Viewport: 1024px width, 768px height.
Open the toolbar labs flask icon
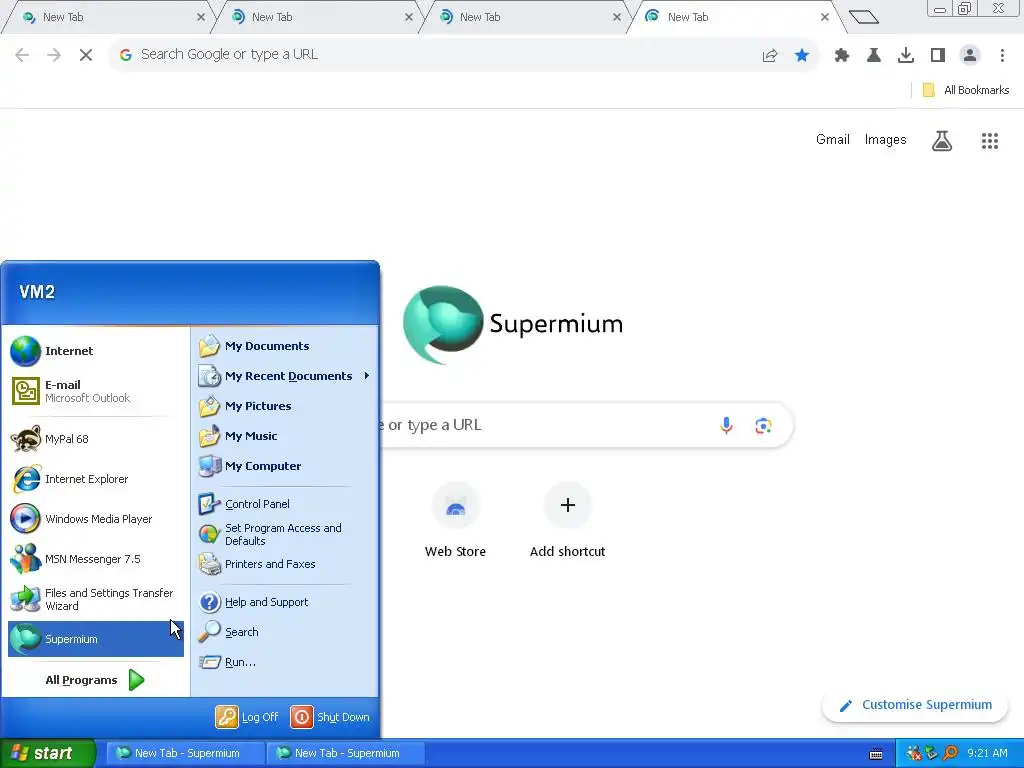[874, 56]
